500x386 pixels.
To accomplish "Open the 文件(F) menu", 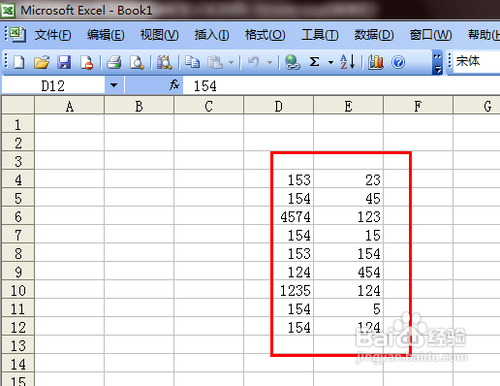I will pos(53,35).
